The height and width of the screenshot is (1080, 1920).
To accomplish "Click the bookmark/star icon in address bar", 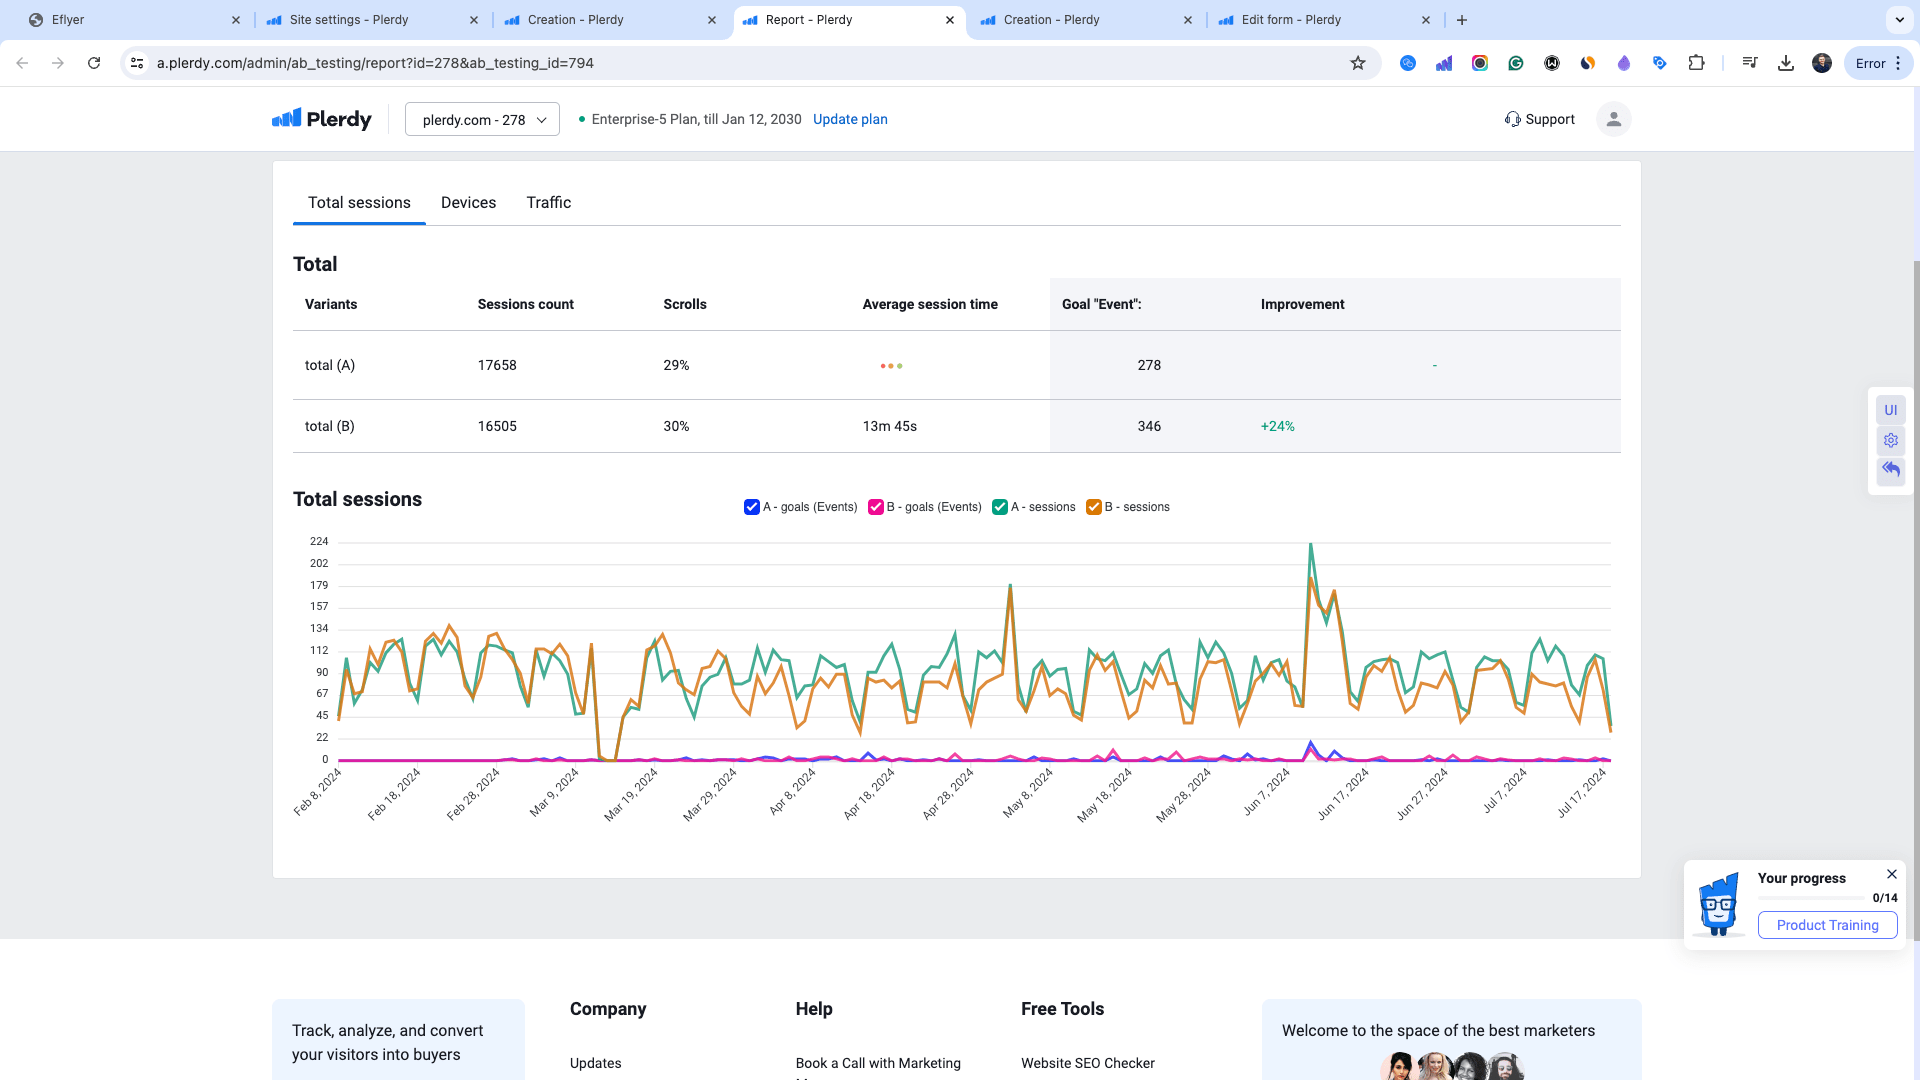I will pyautogui.click(x=1357, y=62).
